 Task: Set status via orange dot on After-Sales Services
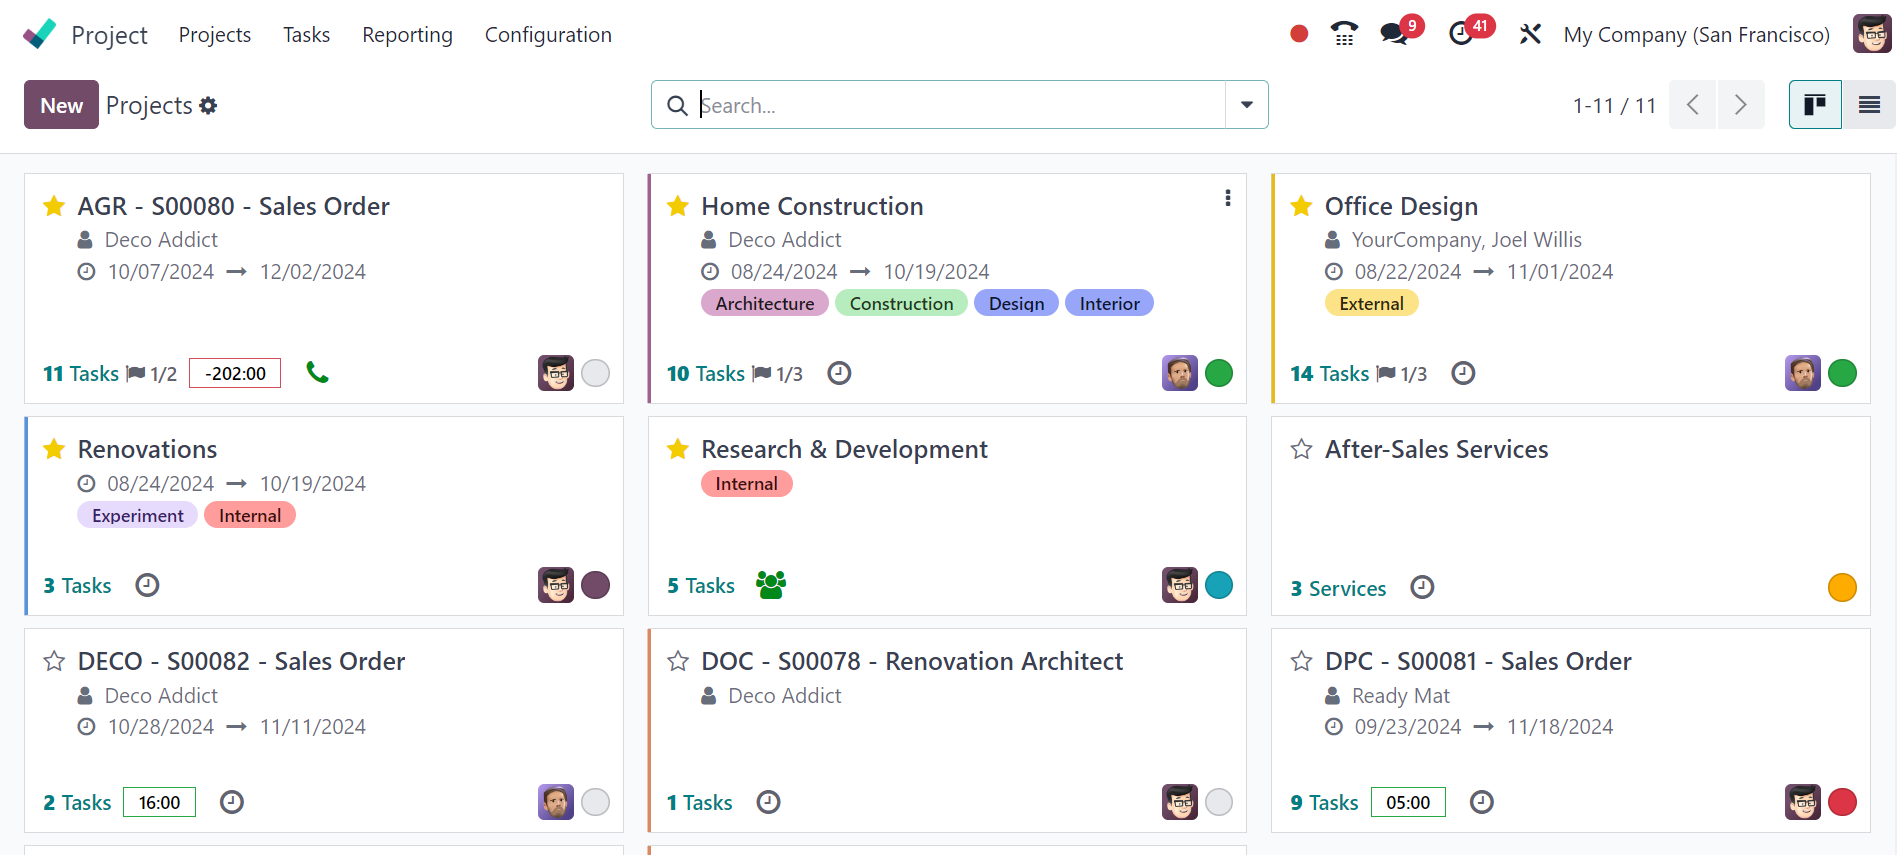coord(1842,587)
